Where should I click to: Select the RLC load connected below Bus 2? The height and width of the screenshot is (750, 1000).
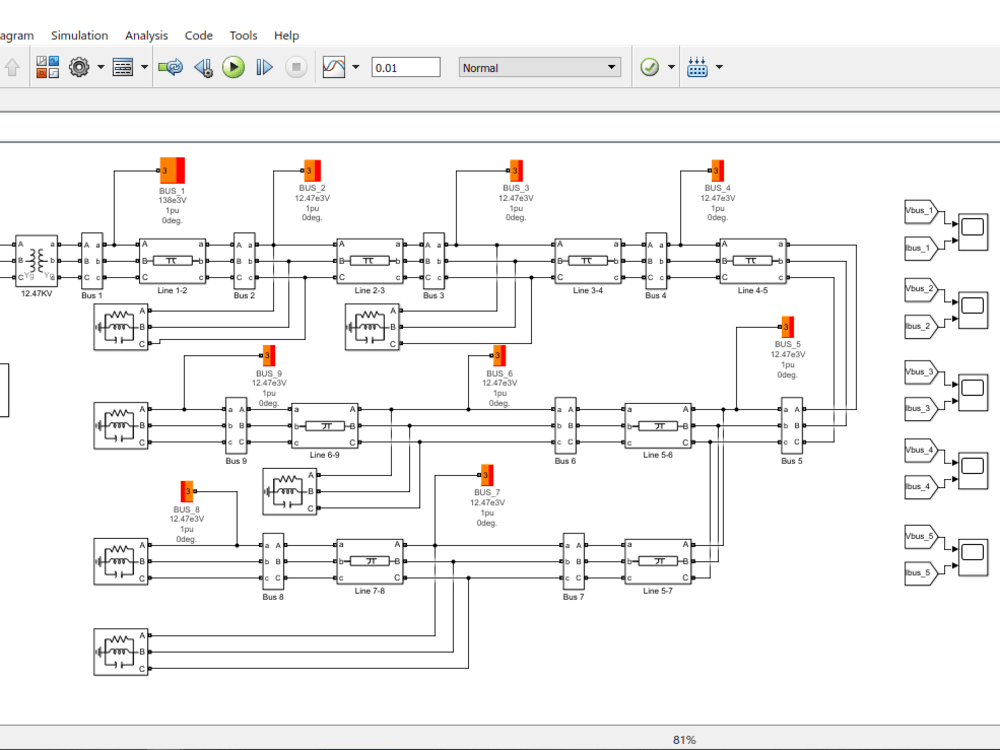pyautogui.click(x=121, y=327)
